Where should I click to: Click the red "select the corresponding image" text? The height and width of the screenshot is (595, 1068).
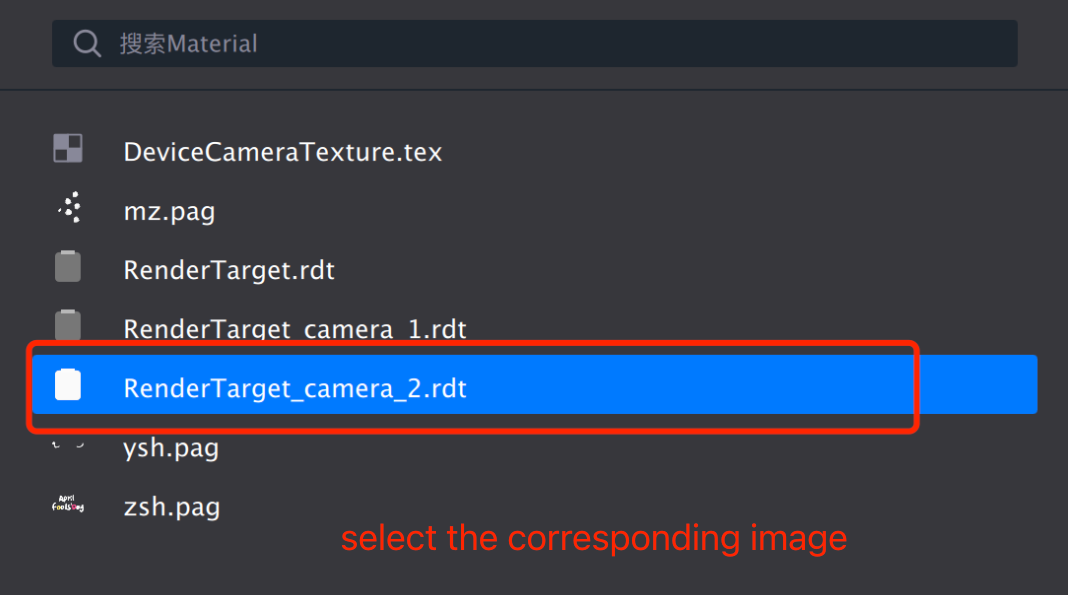pyautogui.click(x=594, y=538)
